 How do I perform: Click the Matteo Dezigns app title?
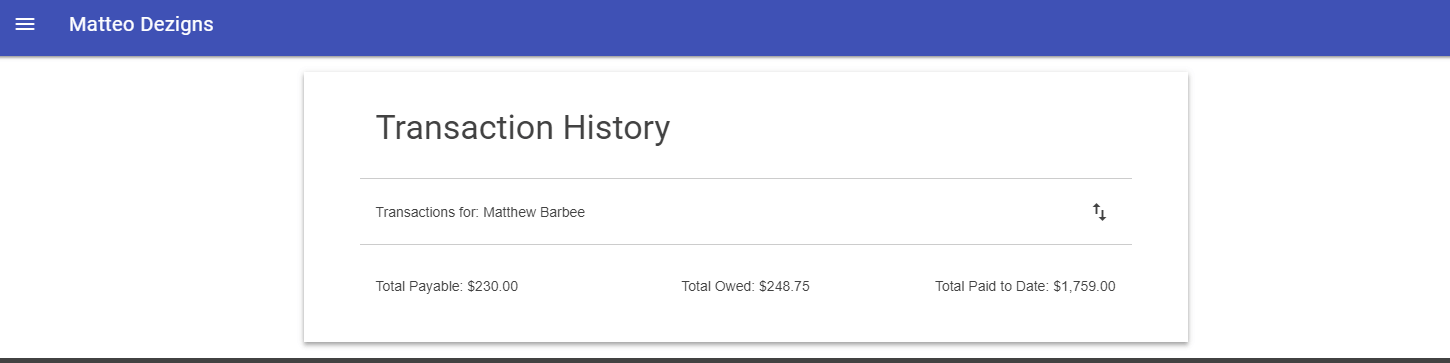tap(141, 24)
